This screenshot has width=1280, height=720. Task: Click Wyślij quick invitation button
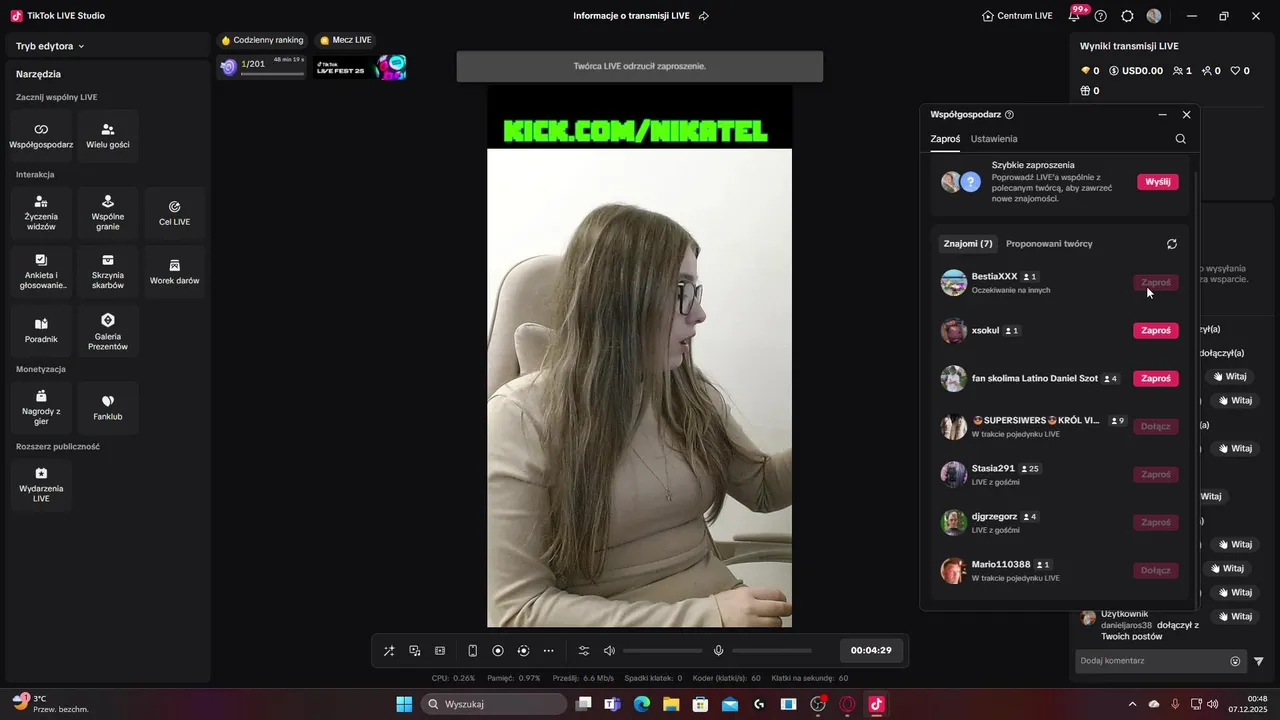pos(1157,182)
